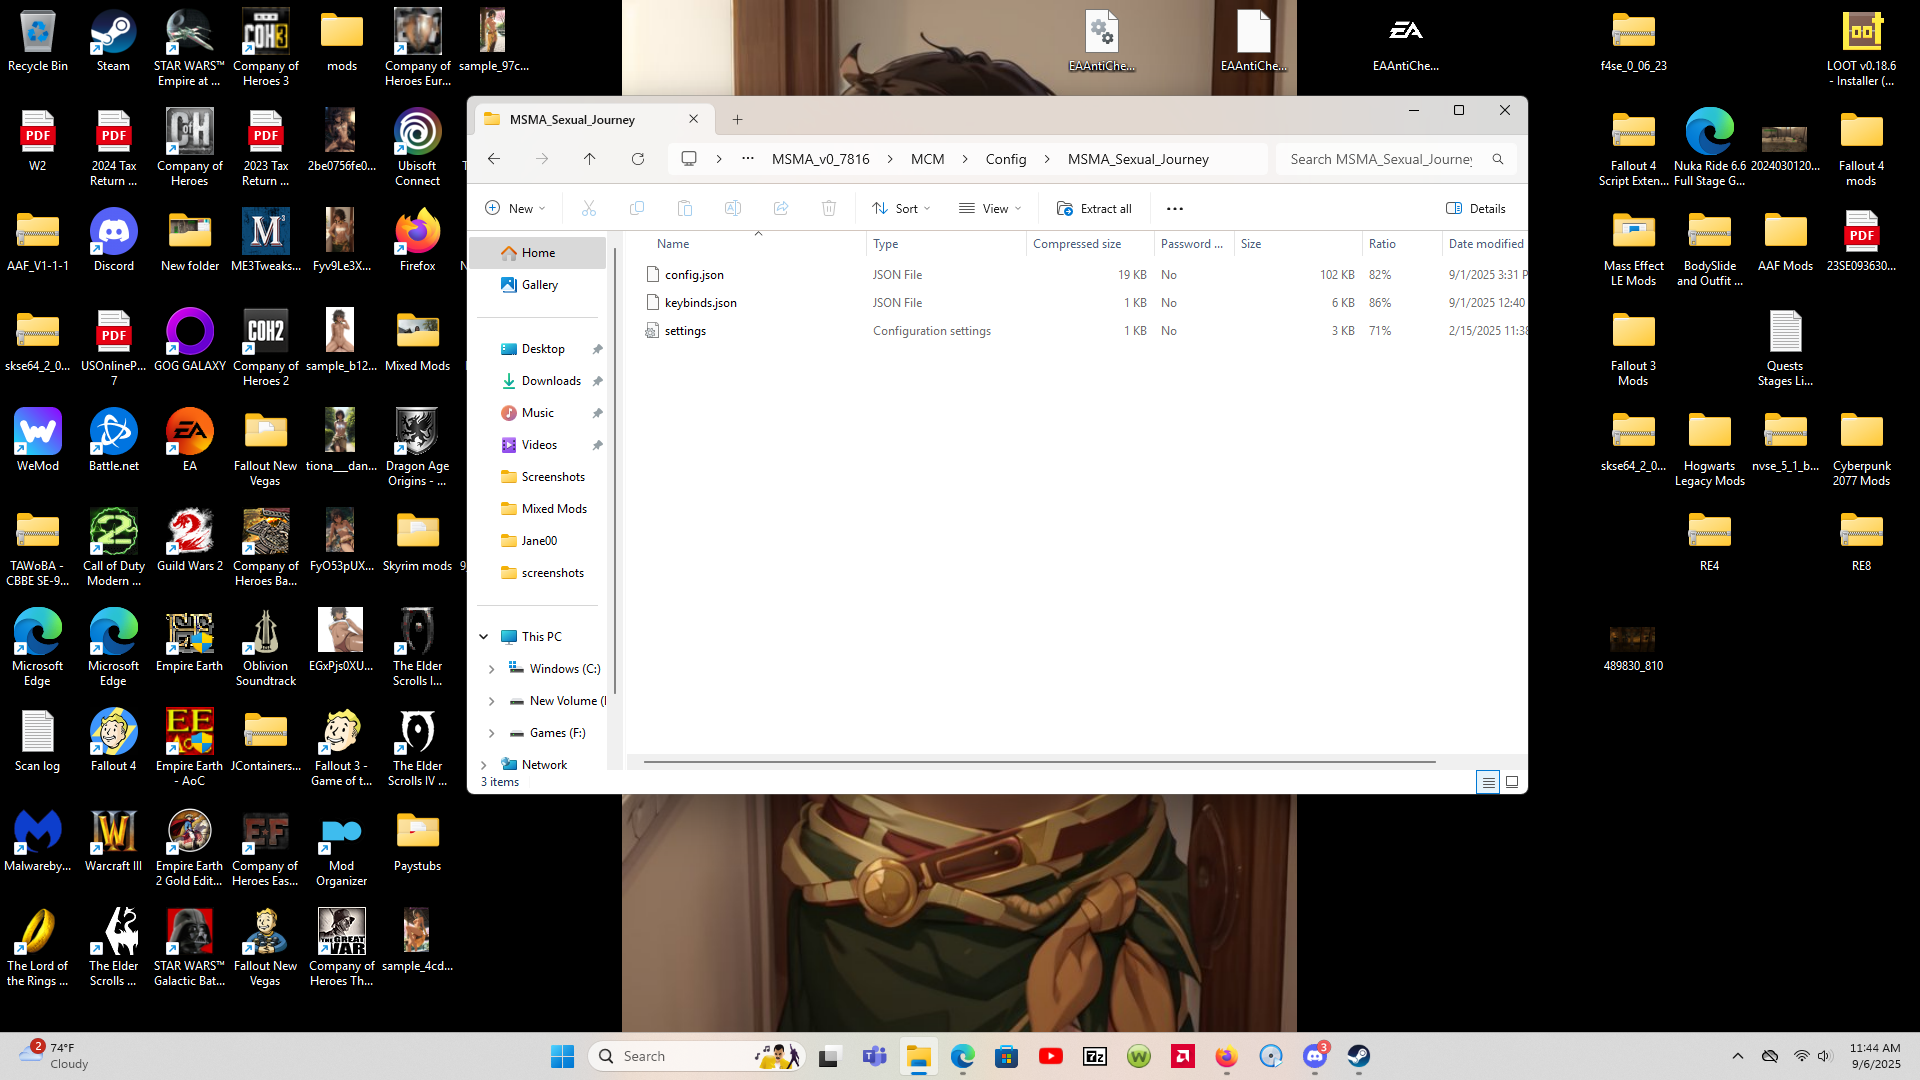Go back in File Explorer

click(494, 159)
